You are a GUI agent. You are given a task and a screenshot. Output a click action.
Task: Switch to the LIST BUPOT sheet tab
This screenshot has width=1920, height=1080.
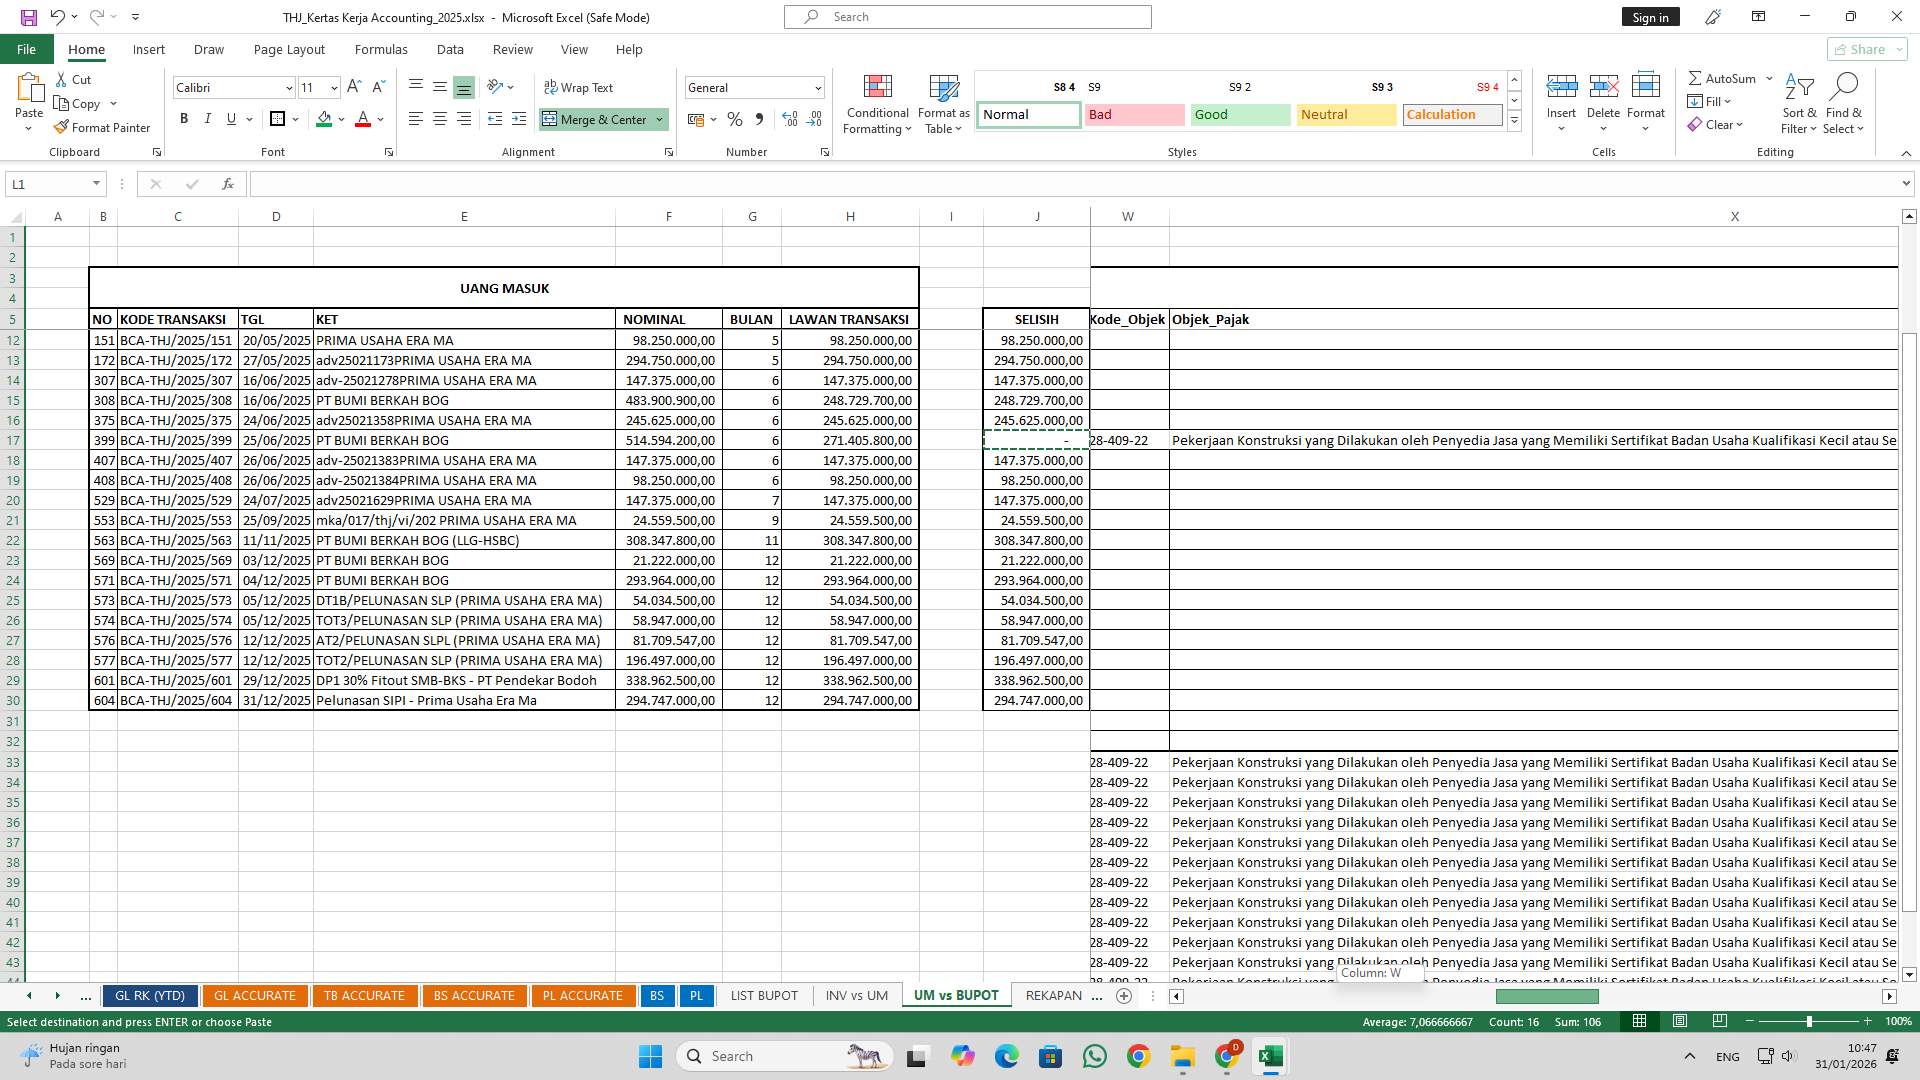point(763,995)
